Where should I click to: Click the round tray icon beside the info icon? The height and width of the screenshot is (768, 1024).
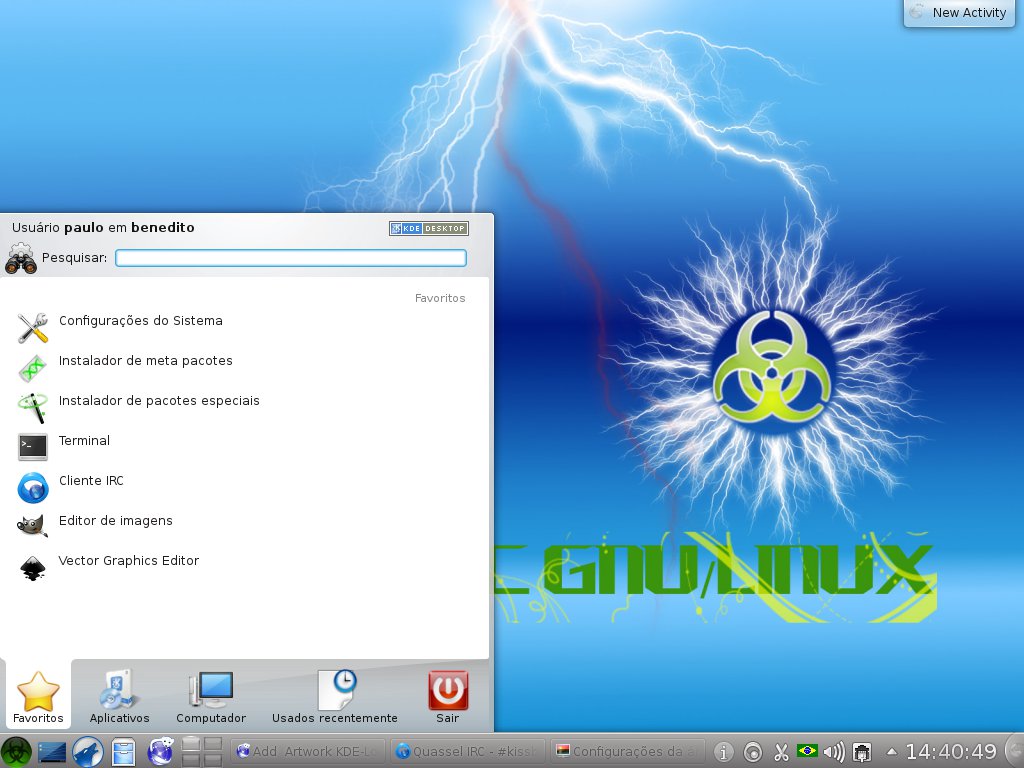tap(753, 752)
